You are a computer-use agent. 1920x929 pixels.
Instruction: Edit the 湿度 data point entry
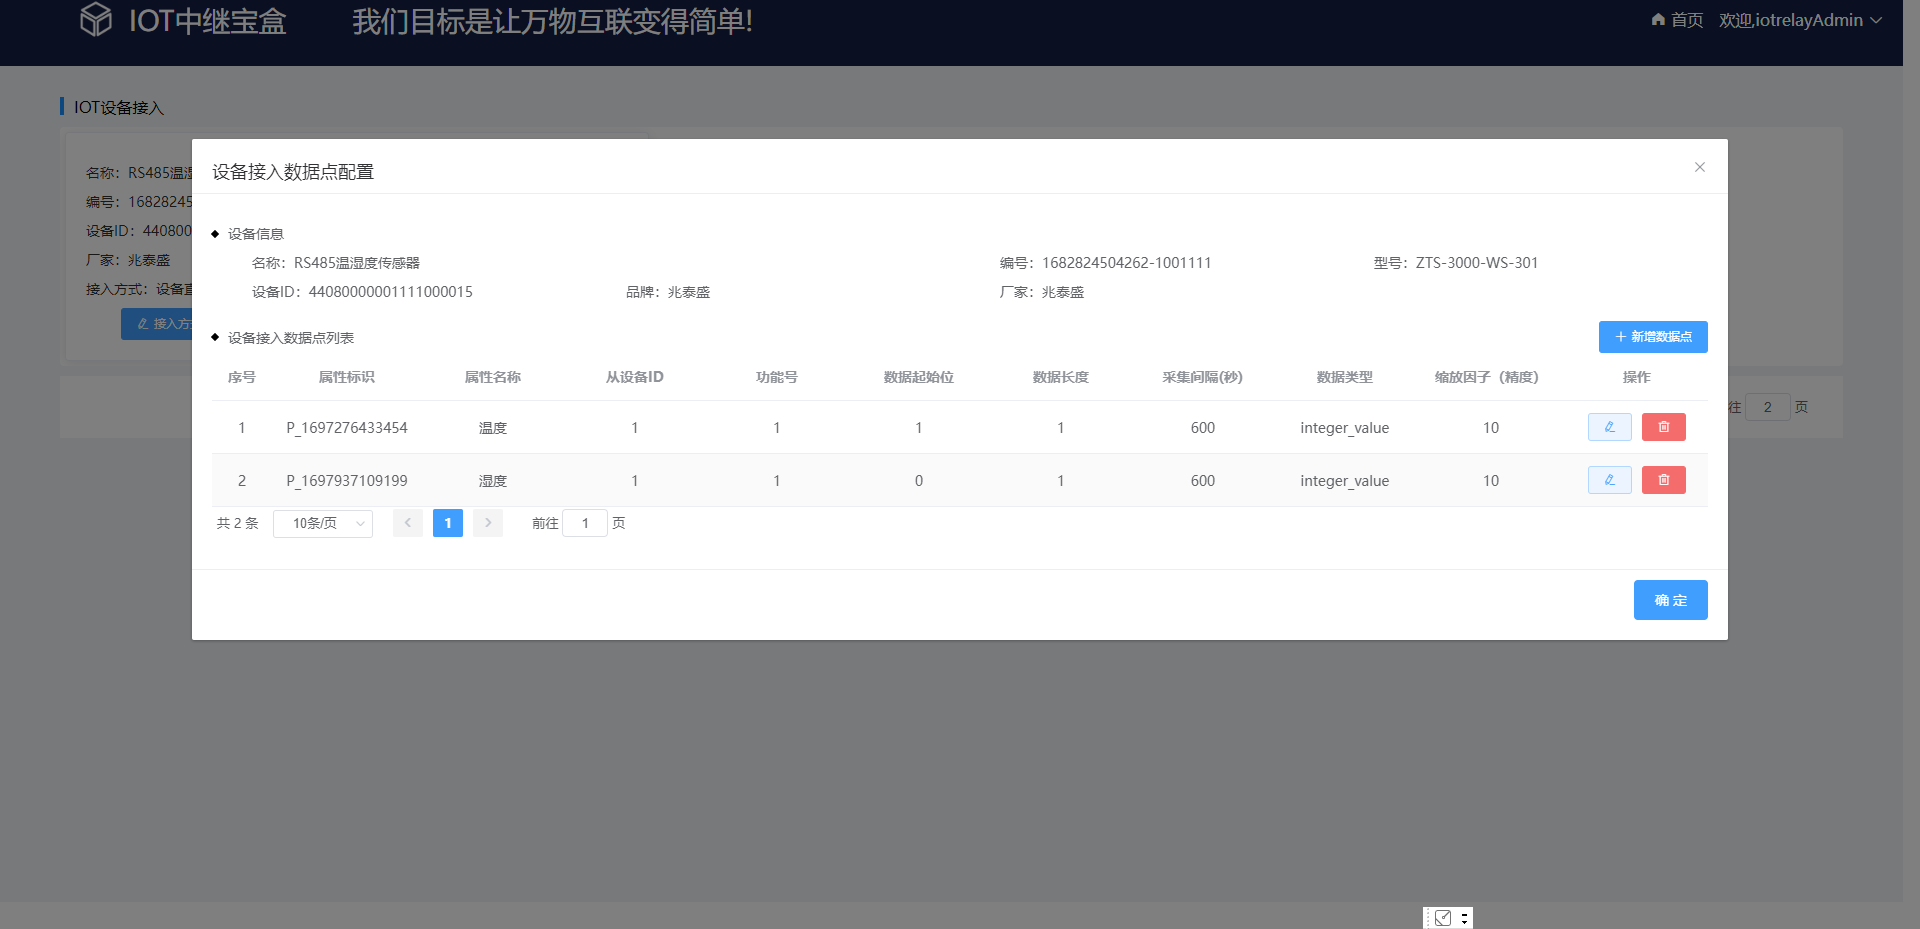click(1609, 480)
